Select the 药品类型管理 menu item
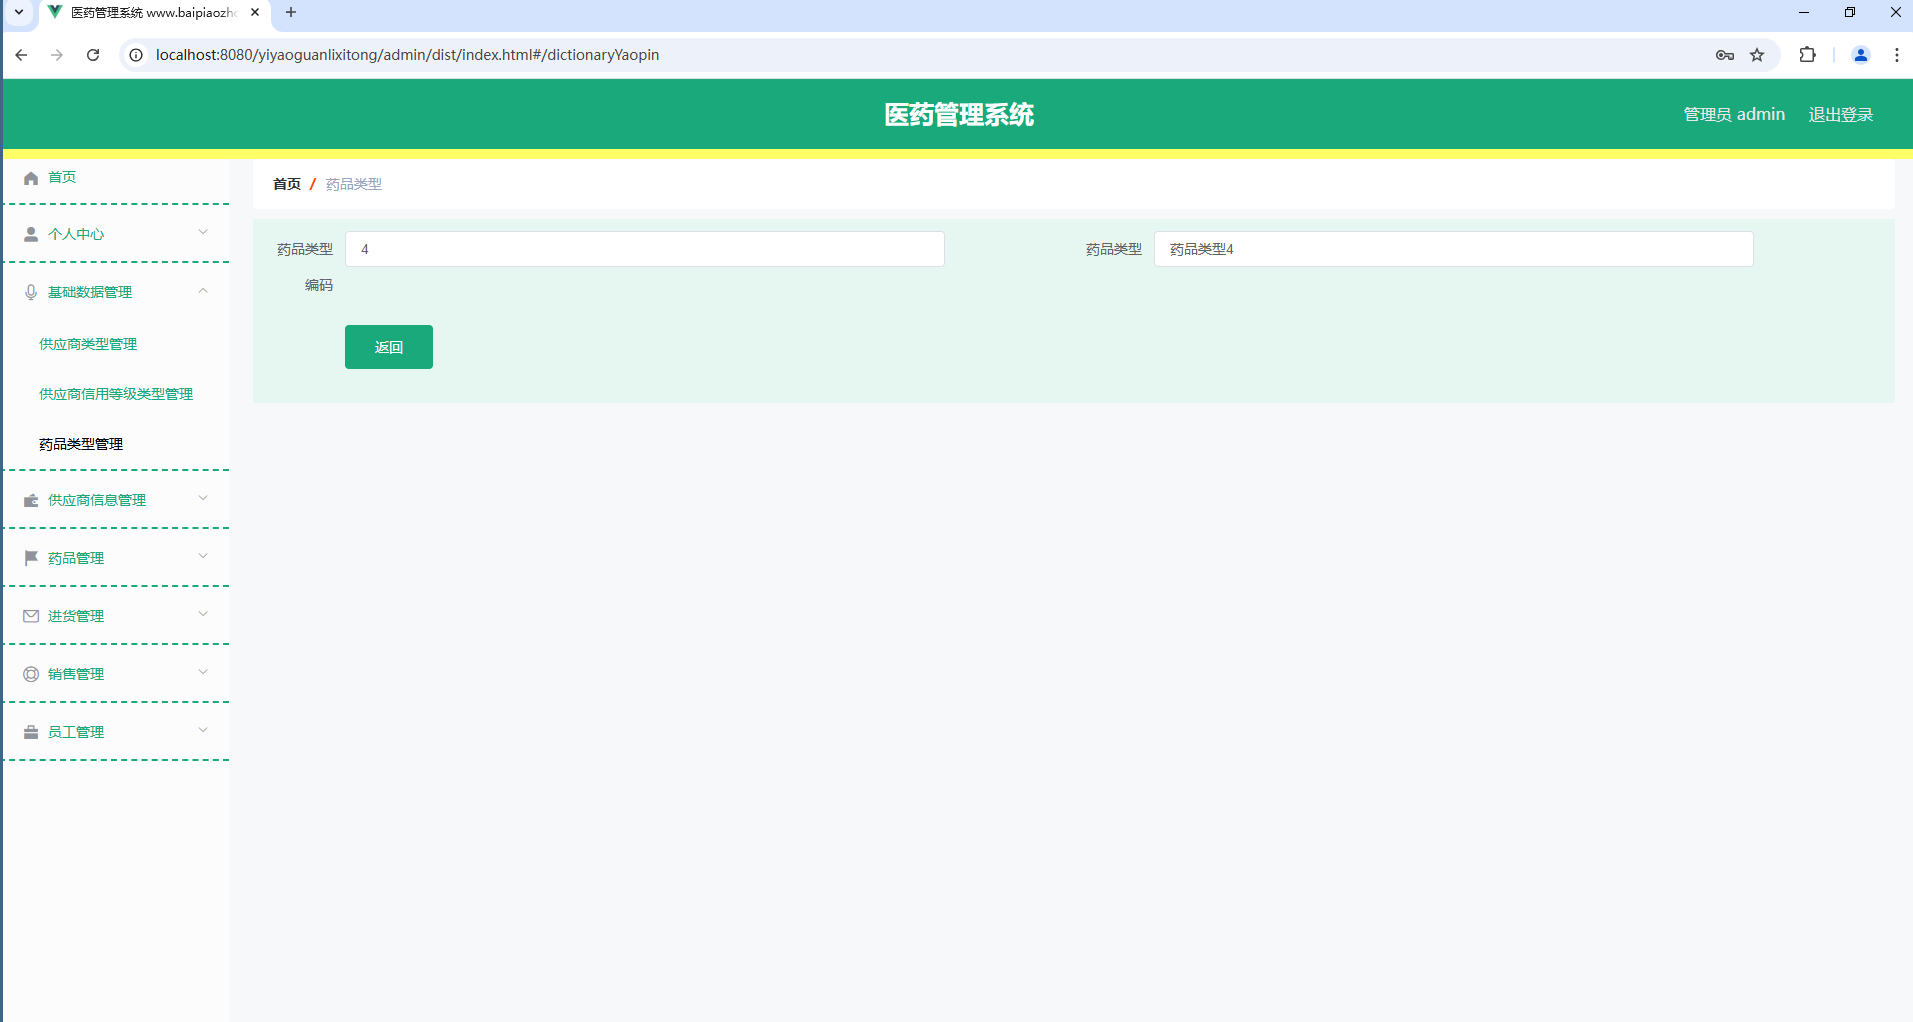1913x1022 pixels. coord(80,443)
